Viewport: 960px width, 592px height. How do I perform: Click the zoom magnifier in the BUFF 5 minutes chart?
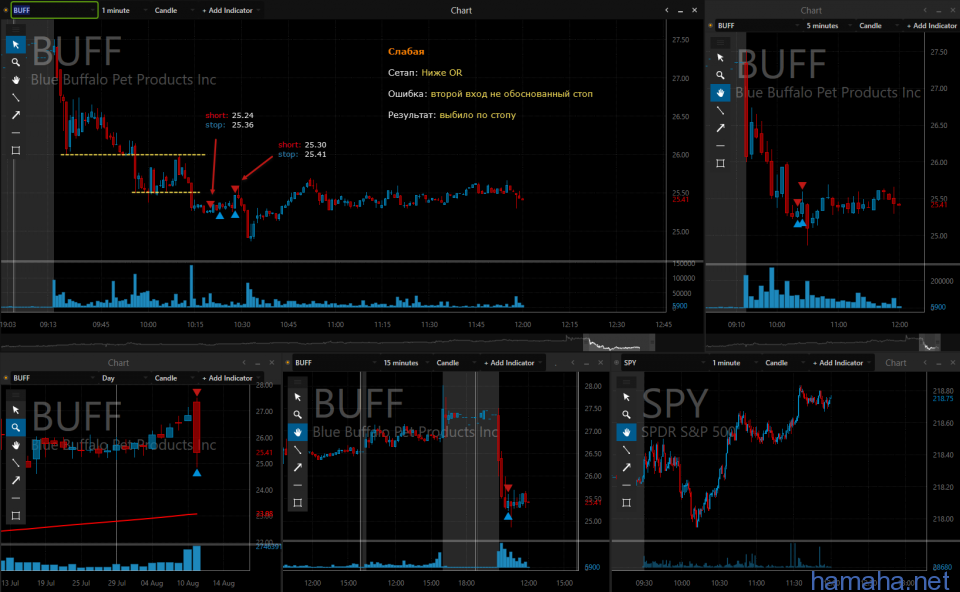(x=720, y=75)
